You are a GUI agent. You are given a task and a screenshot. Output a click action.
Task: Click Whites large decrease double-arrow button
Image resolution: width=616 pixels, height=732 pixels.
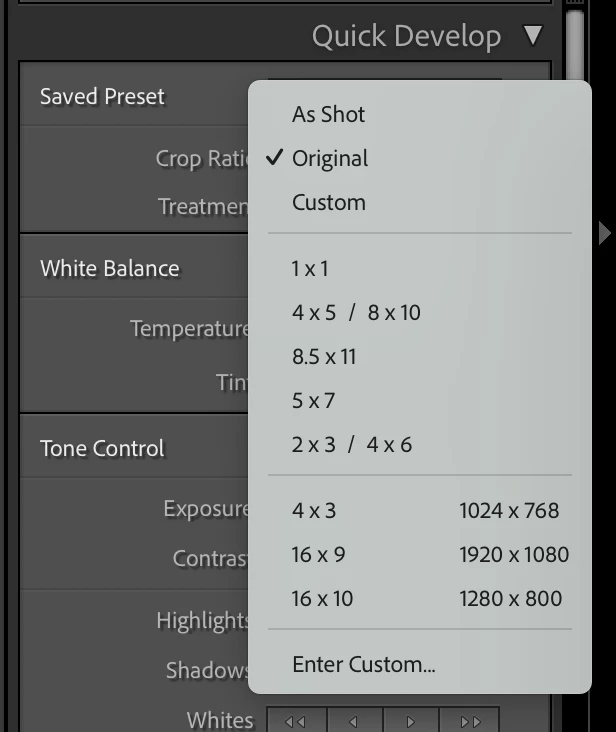point(295,721)
